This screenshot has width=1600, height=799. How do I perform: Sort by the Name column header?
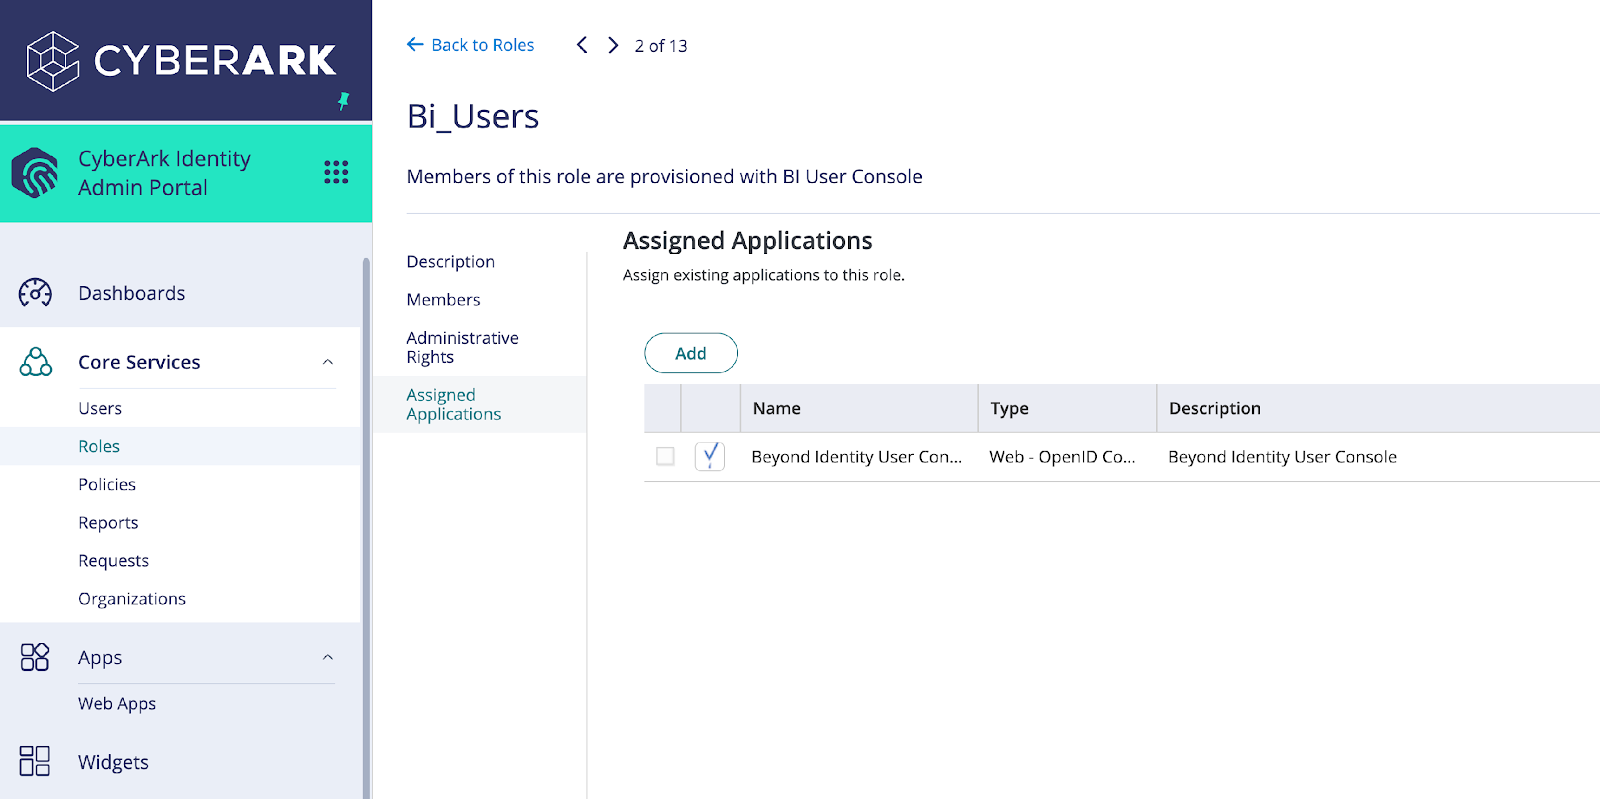[x=858, y=408]
